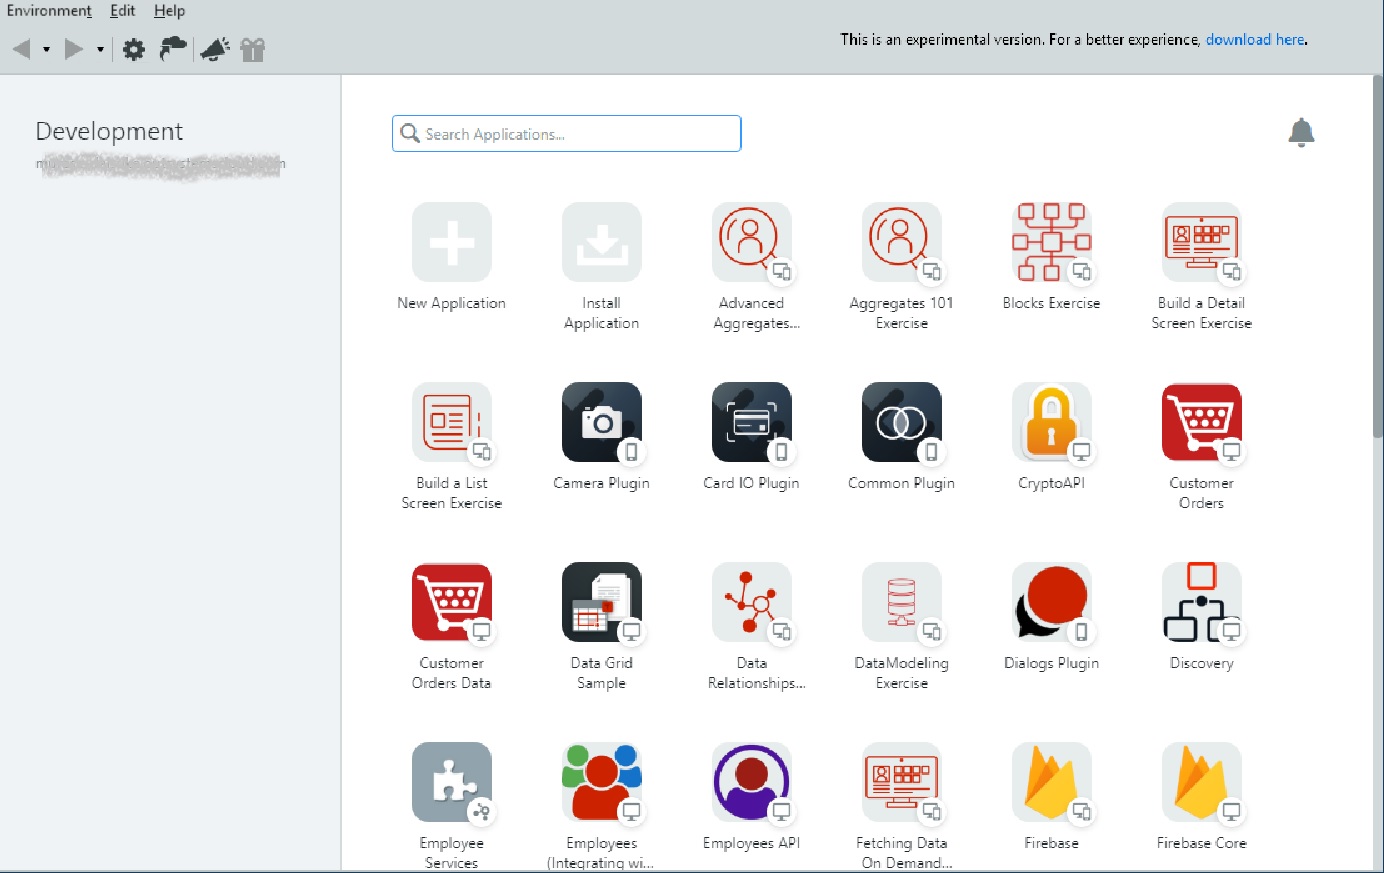The image size is (1384, 873).
Task: Open the CryptoAPI padlock application
Action: tap(1051, 422)
